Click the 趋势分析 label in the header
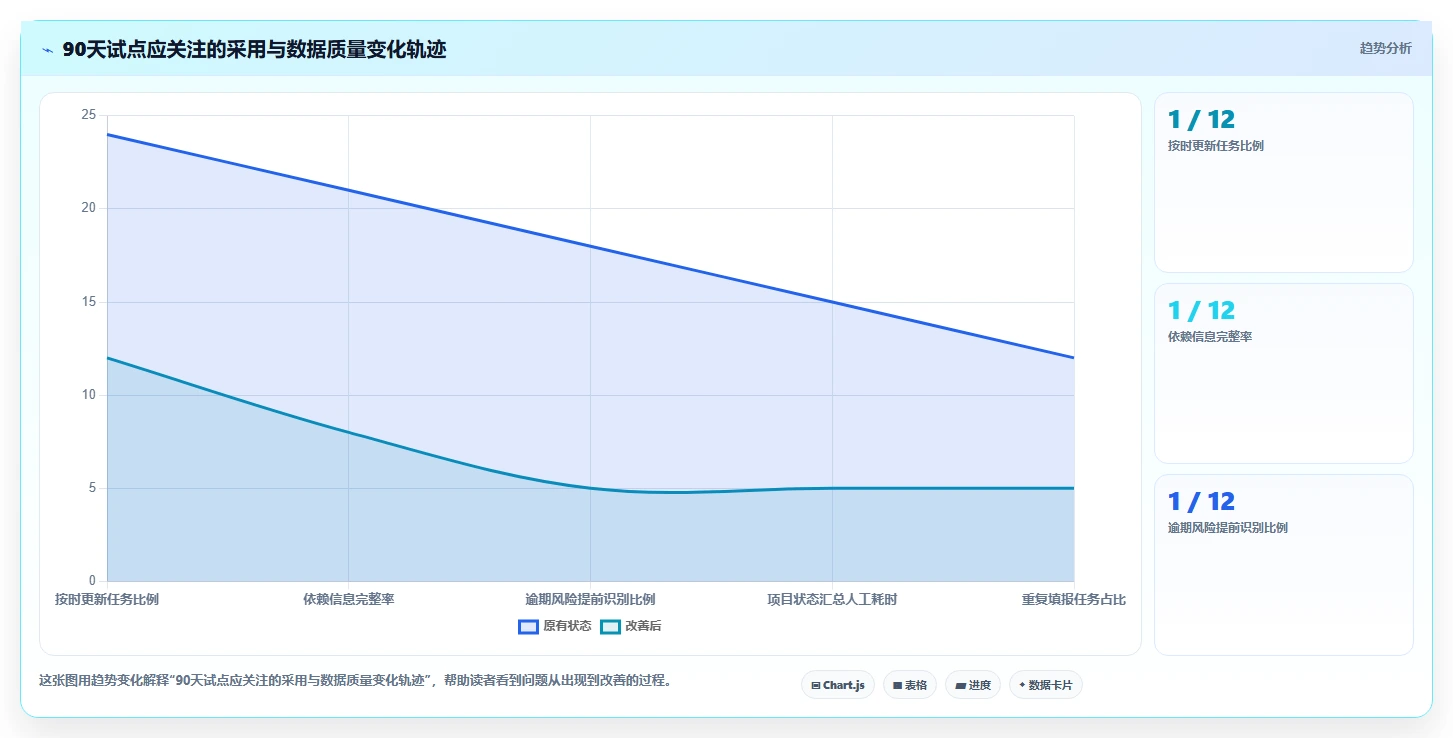Screen dimensions: 1453x738 tap(1385, 48)
